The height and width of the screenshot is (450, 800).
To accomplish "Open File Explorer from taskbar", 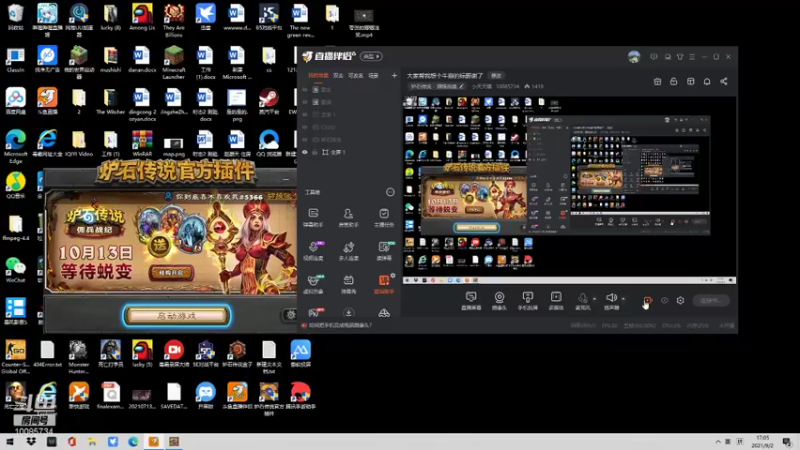I will click(x=92, y=442).
